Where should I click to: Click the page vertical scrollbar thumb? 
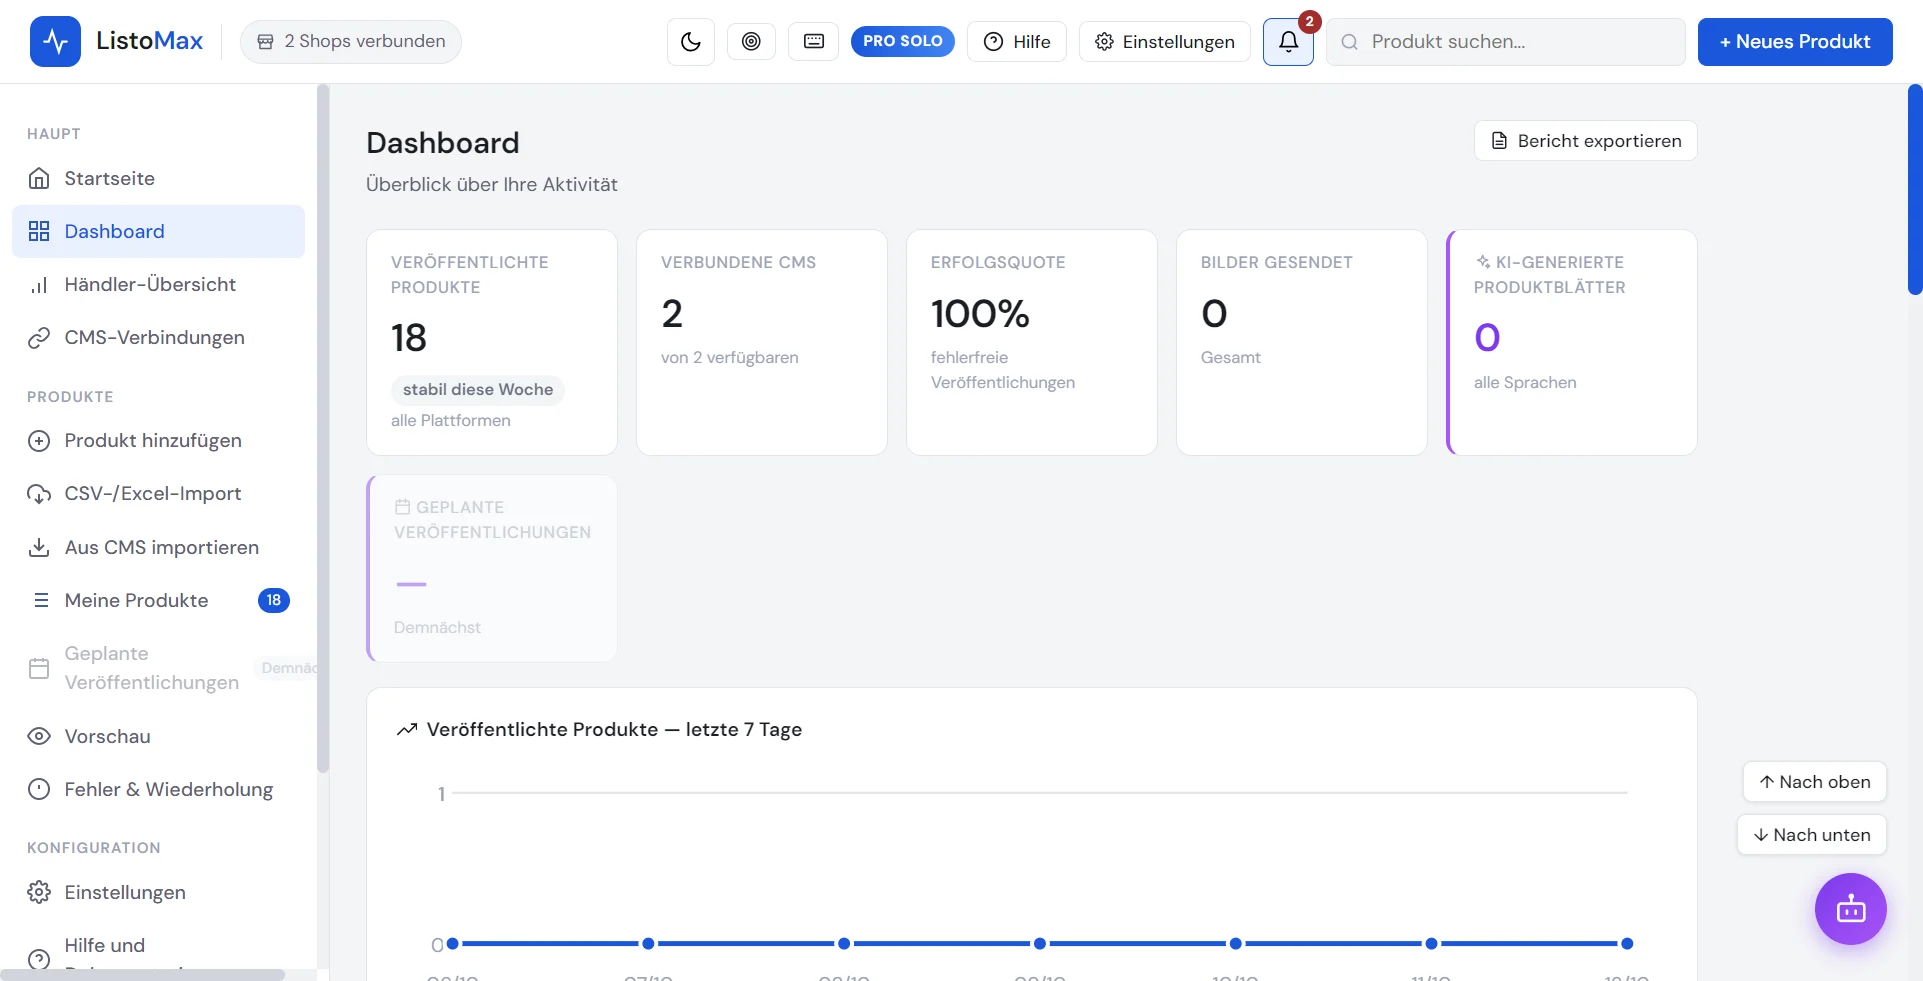point(1915,190)
